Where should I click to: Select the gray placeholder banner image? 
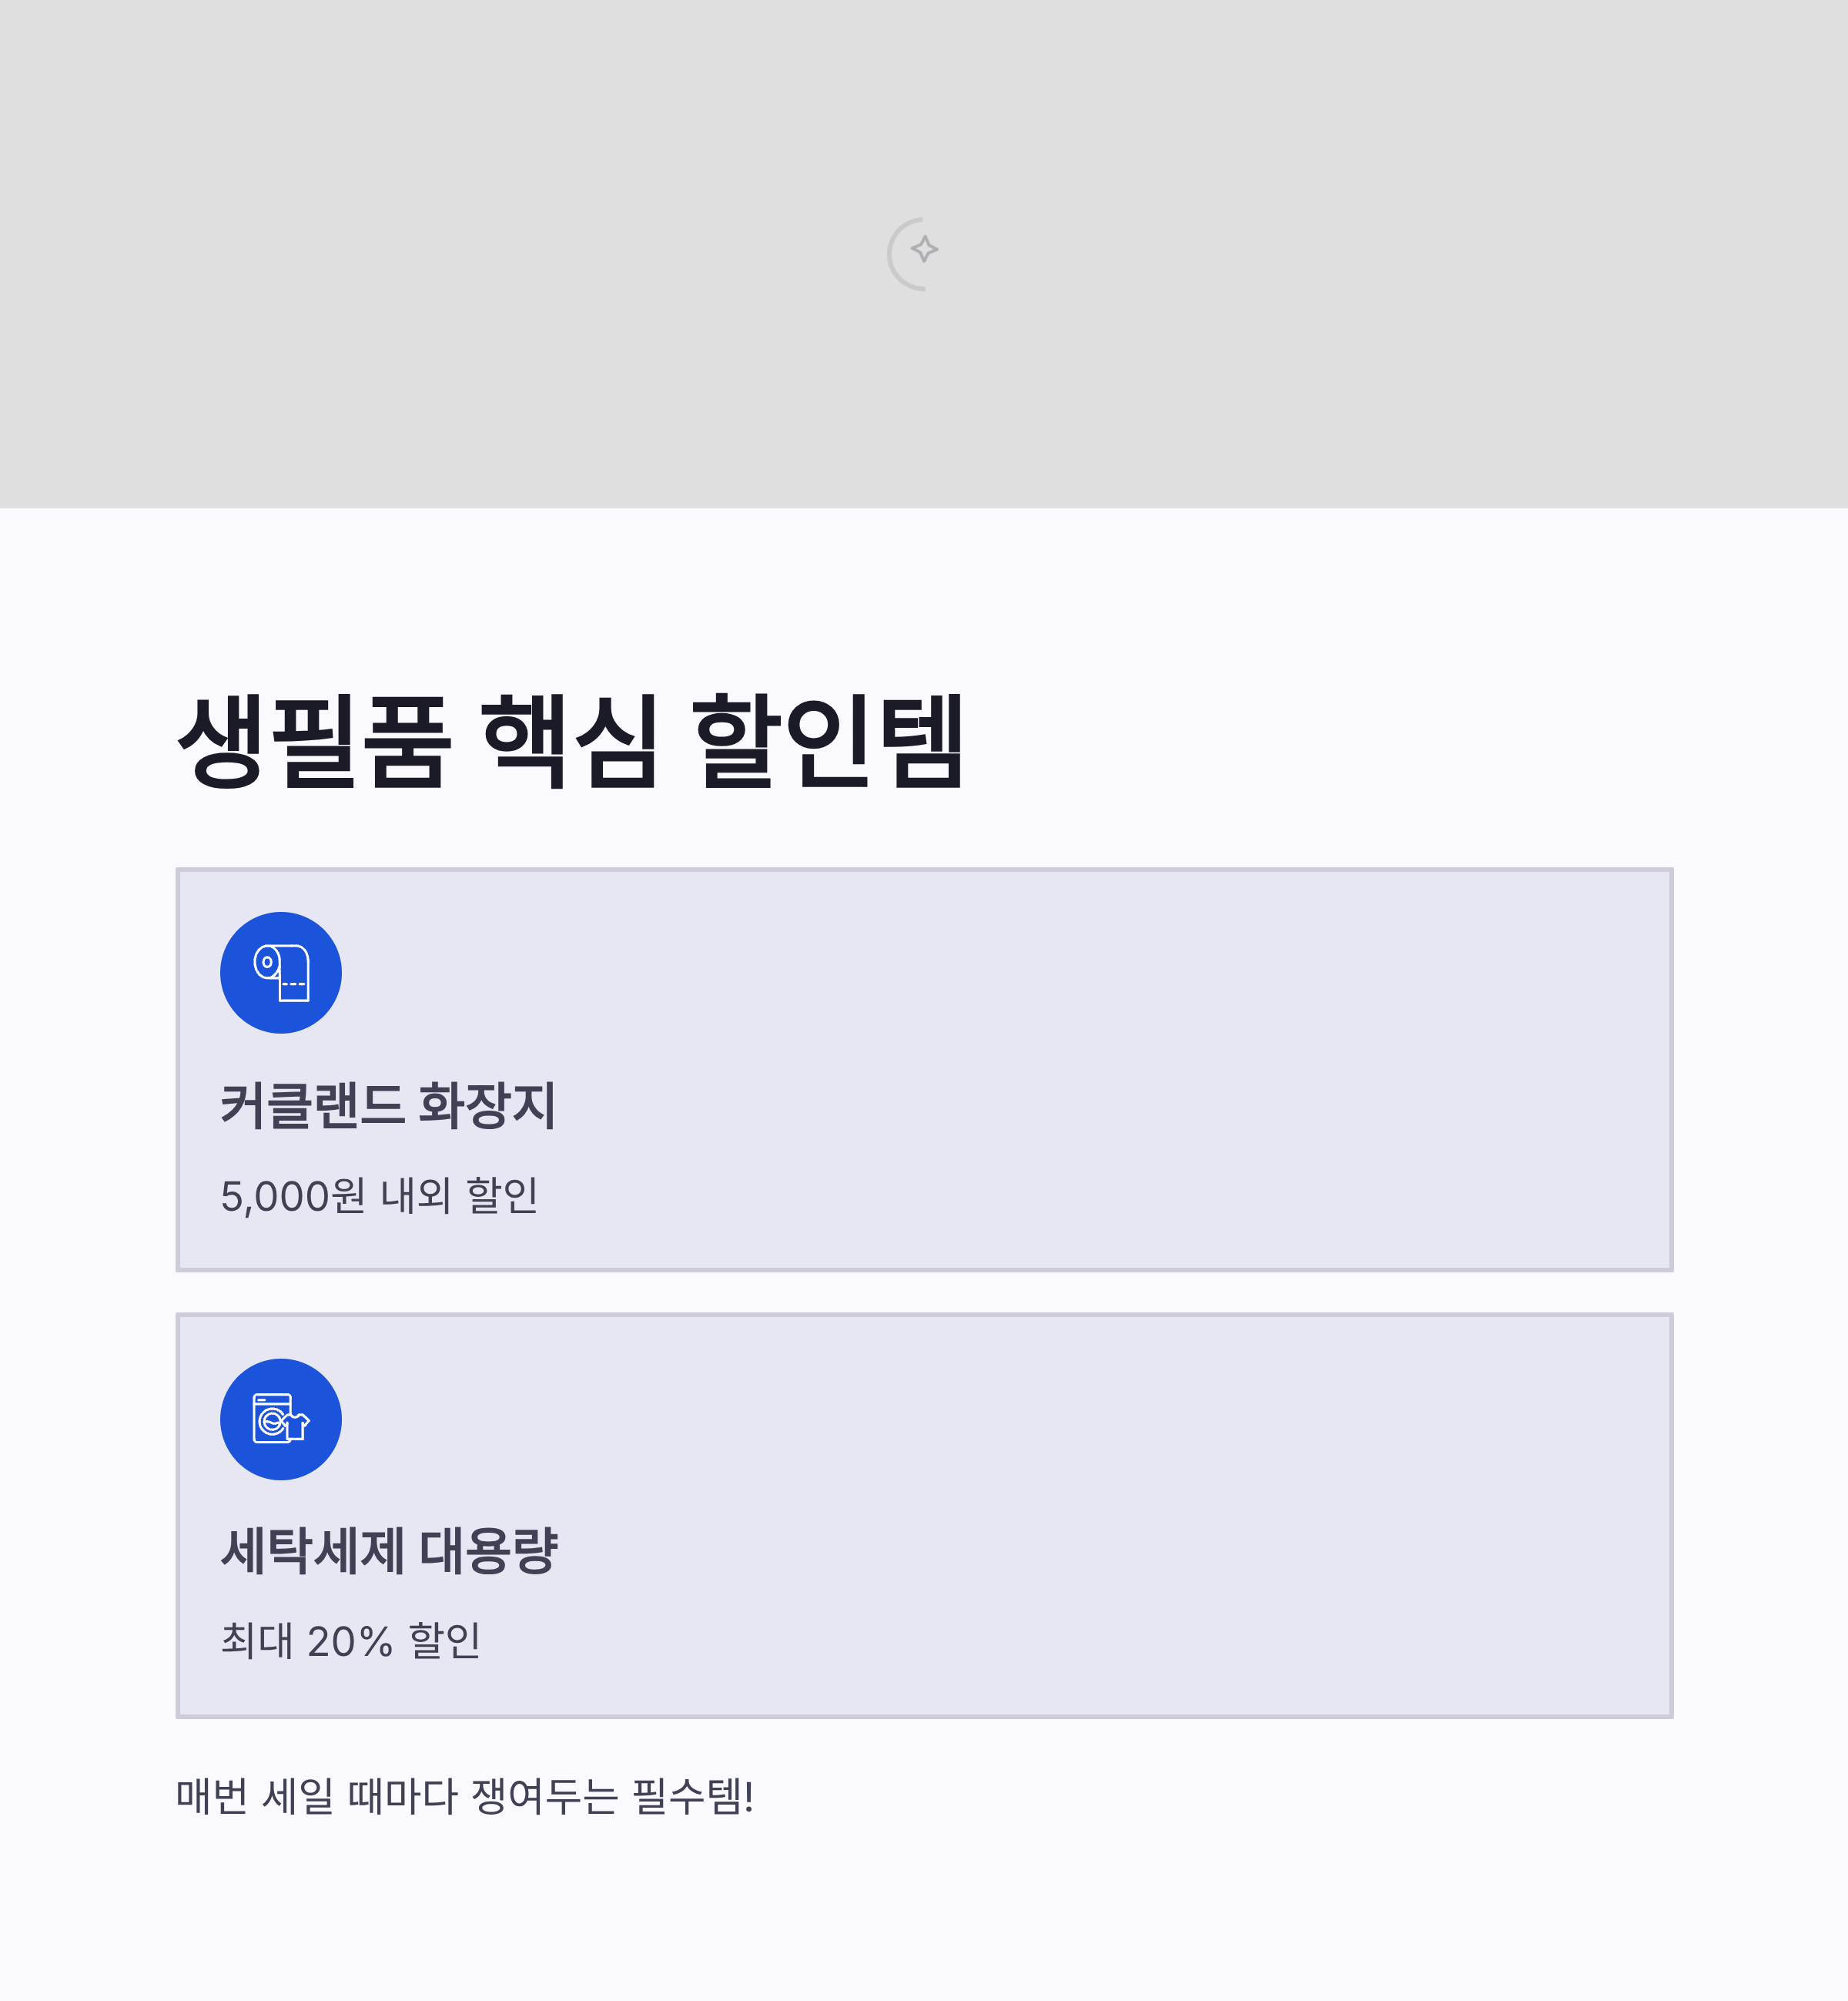924,254
